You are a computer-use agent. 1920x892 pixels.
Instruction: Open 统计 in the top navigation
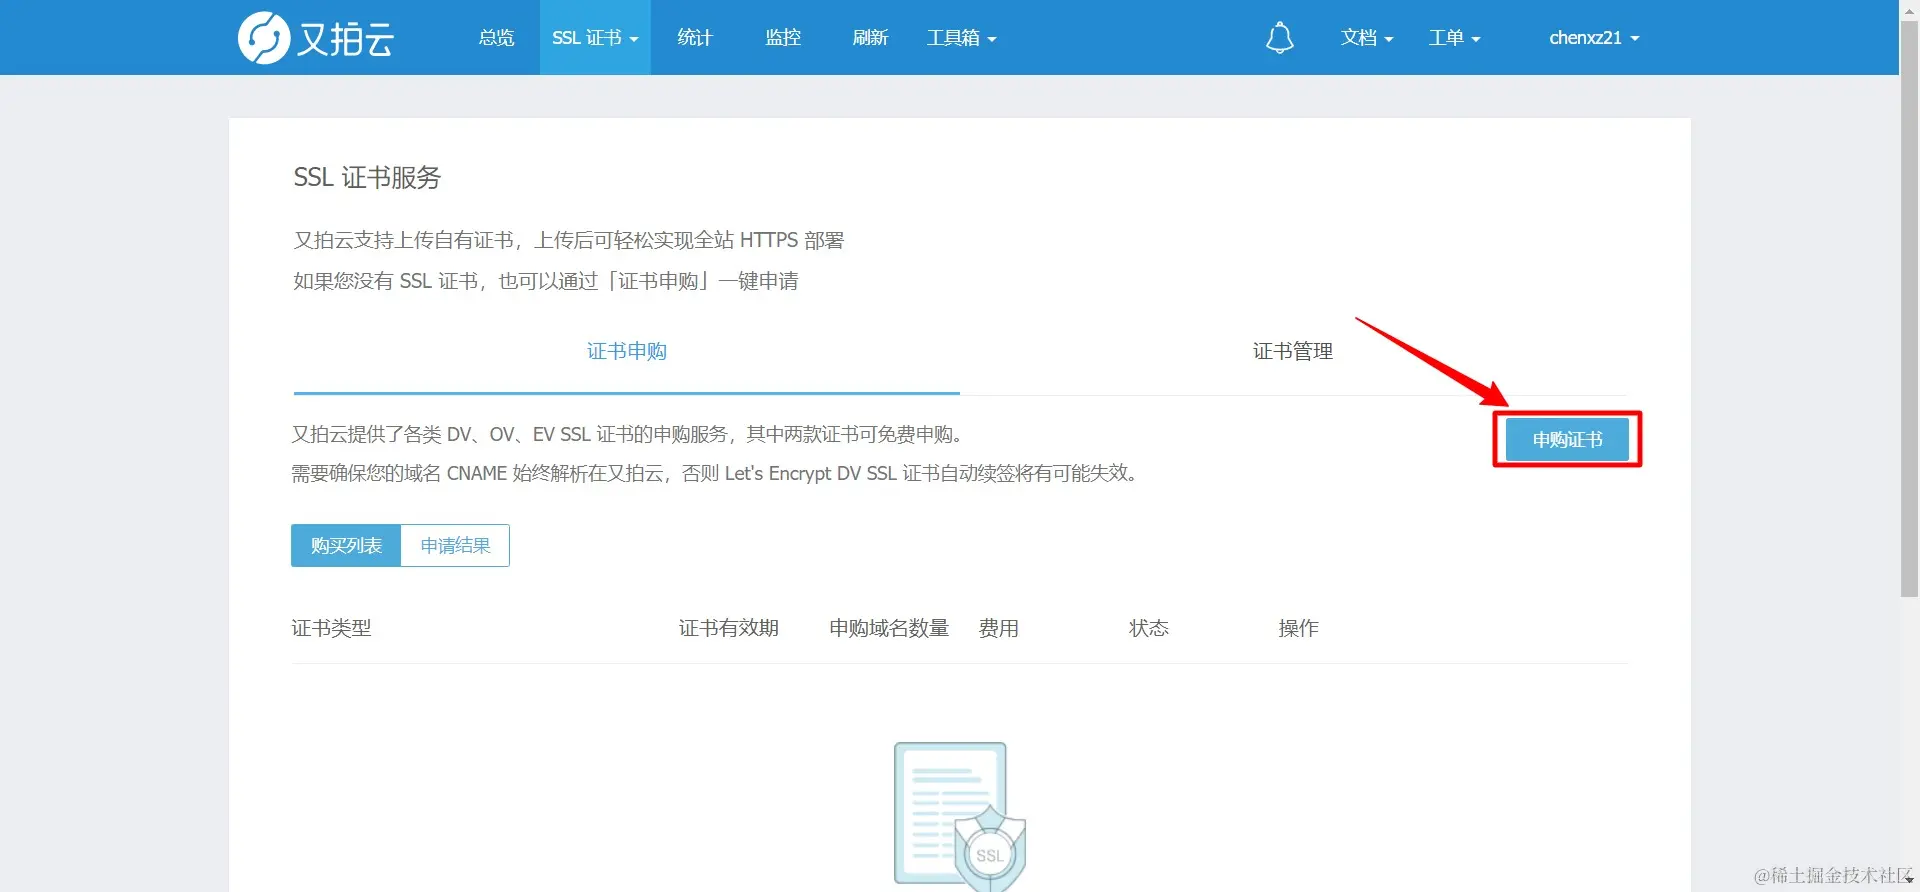coord(695,38)
